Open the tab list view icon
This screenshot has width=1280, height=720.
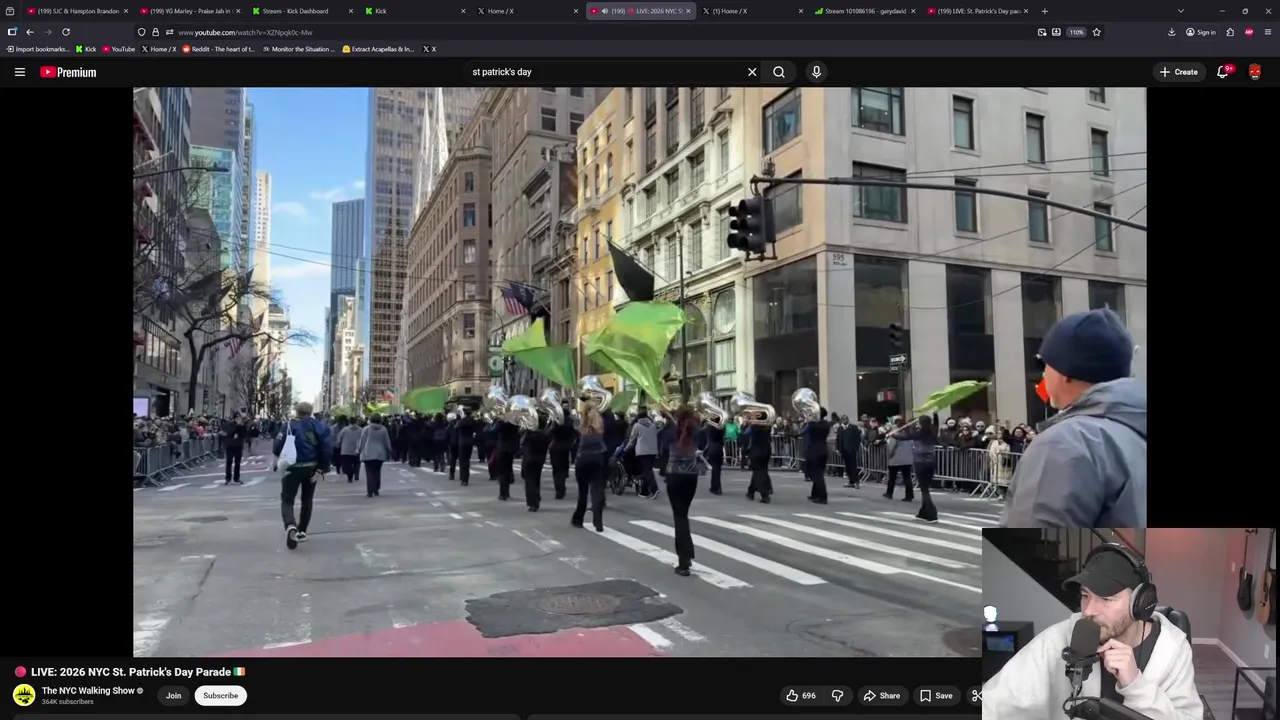10,11
